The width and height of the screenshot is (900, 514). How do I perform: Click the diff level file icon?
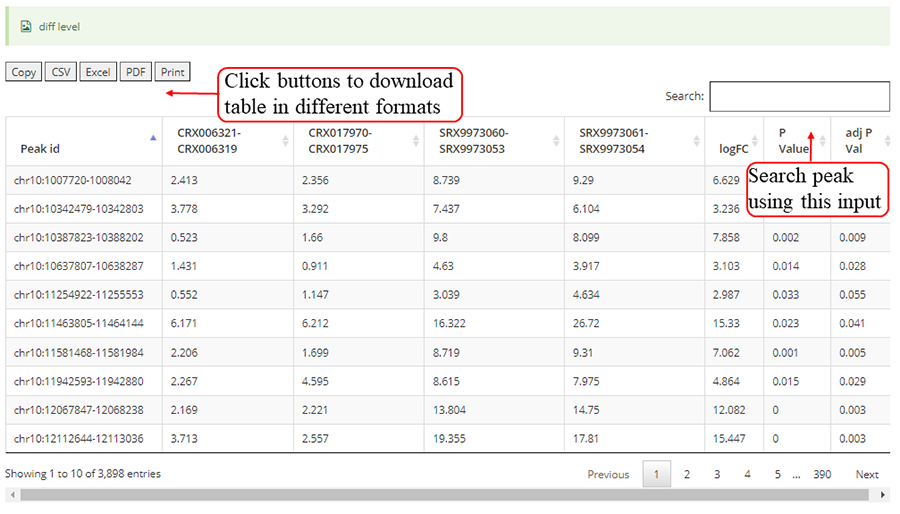coord(26,27)
